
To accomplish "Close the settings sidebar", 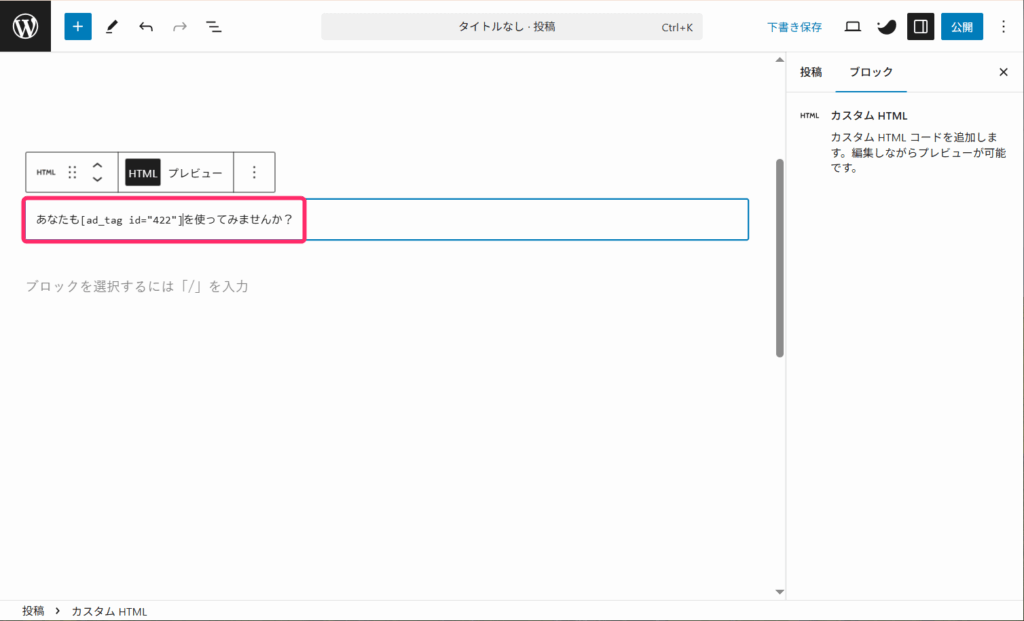I will (x=1004, y=72).
